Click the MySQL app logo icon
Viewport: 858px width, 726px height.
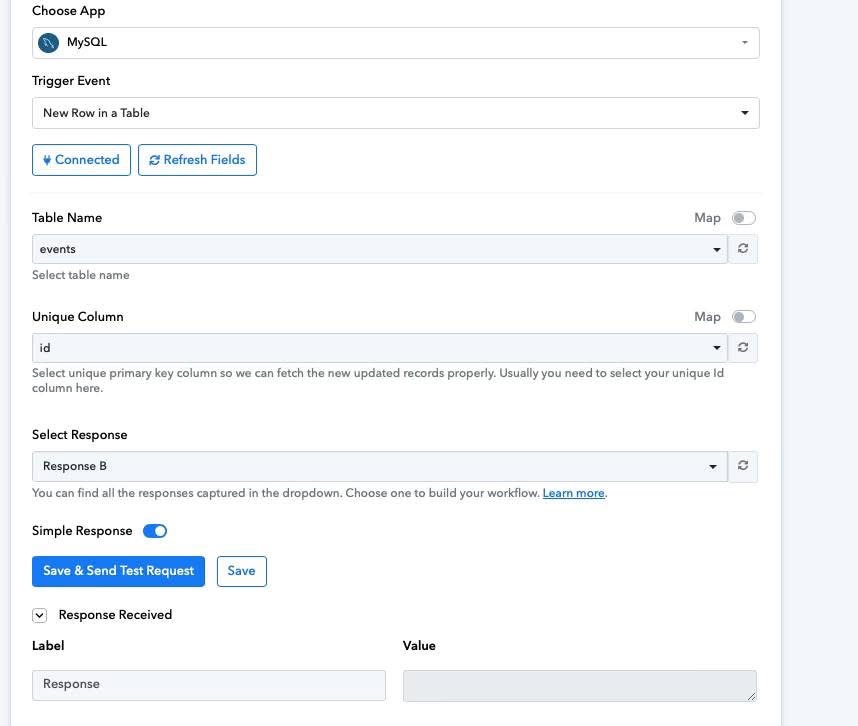48,43
